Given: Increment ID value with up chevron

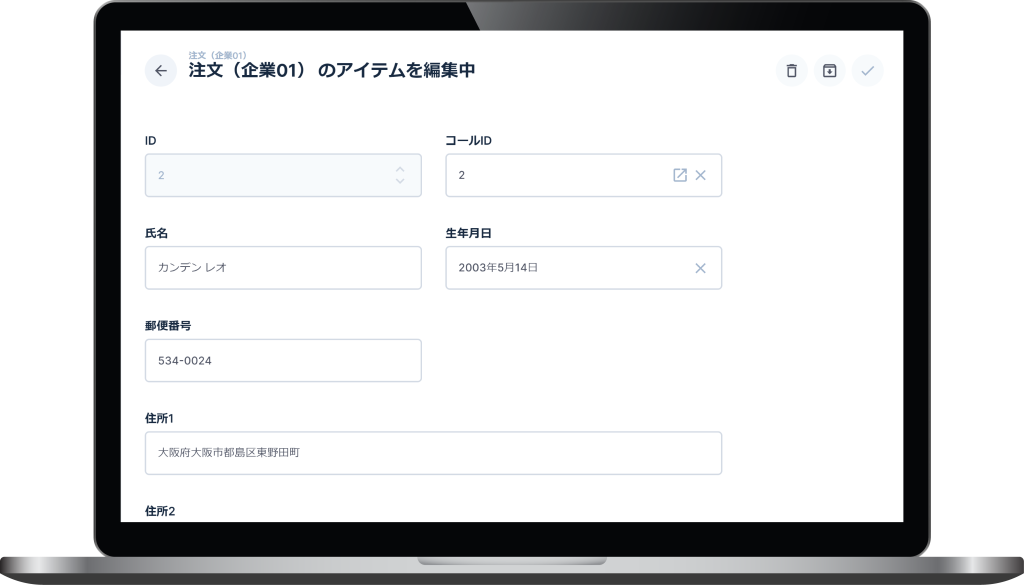Looking at the screenshot, I should click(x=400, y=169).
